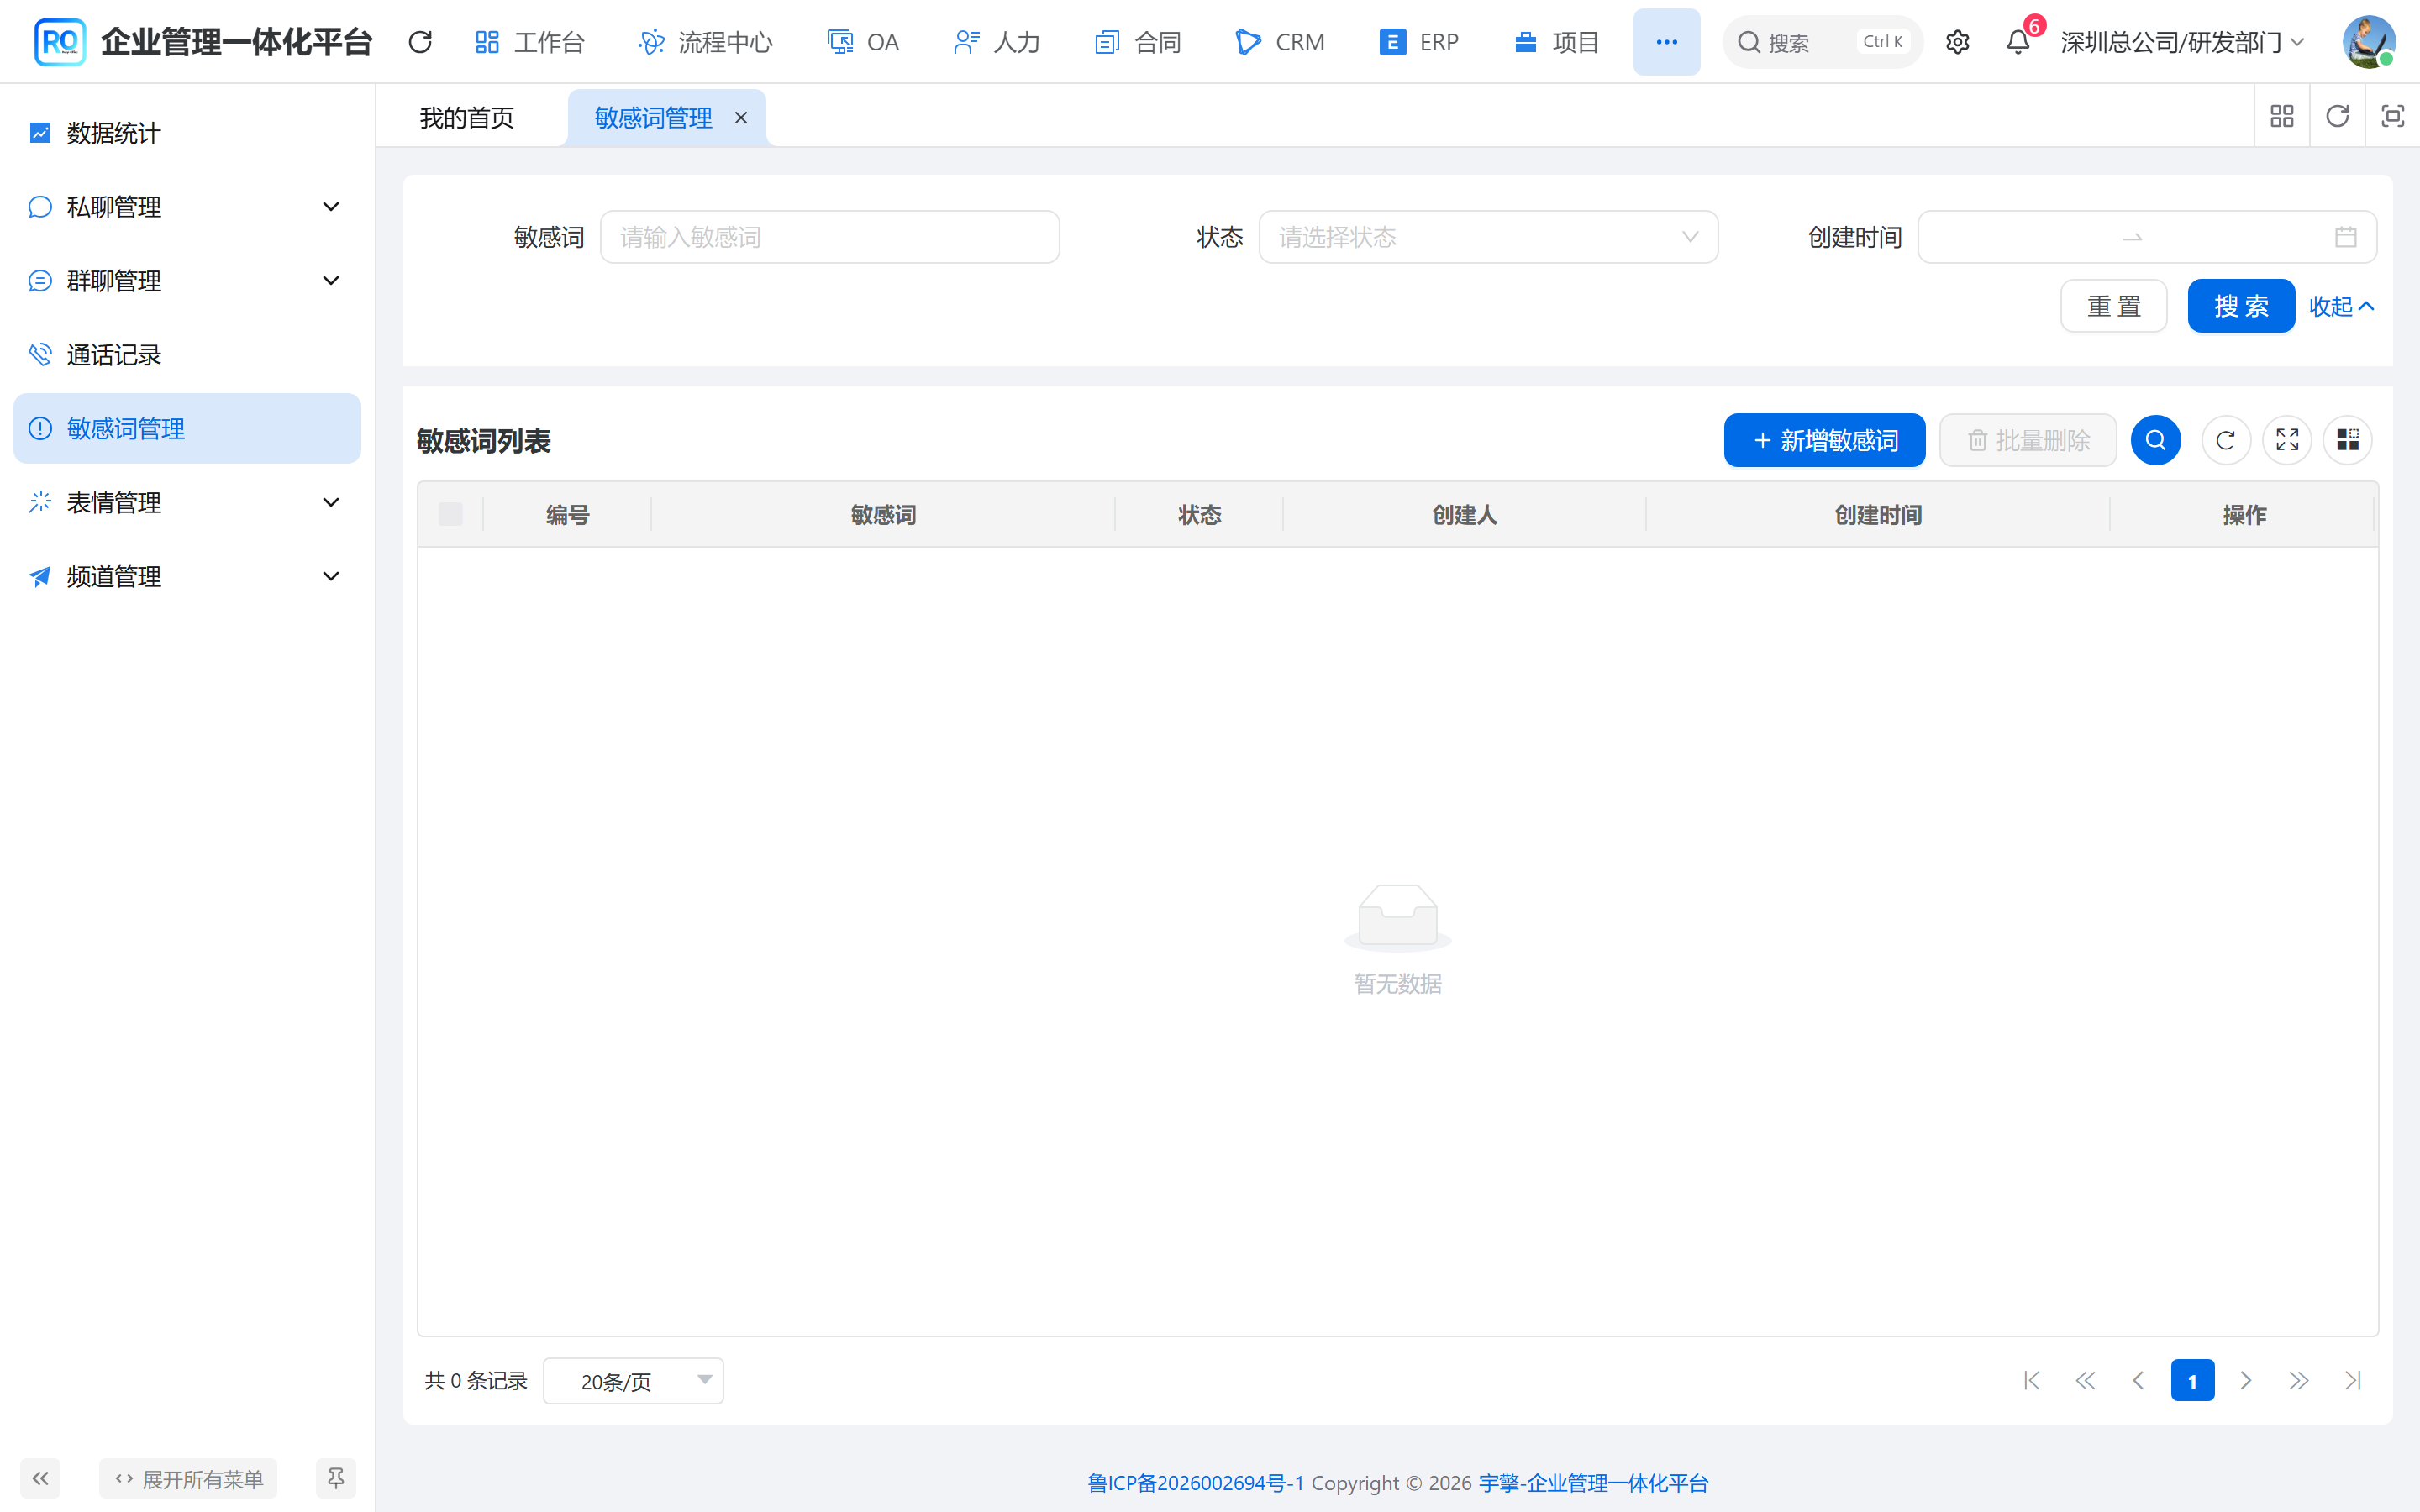Open the settings gear icon

coord(1957,42)
